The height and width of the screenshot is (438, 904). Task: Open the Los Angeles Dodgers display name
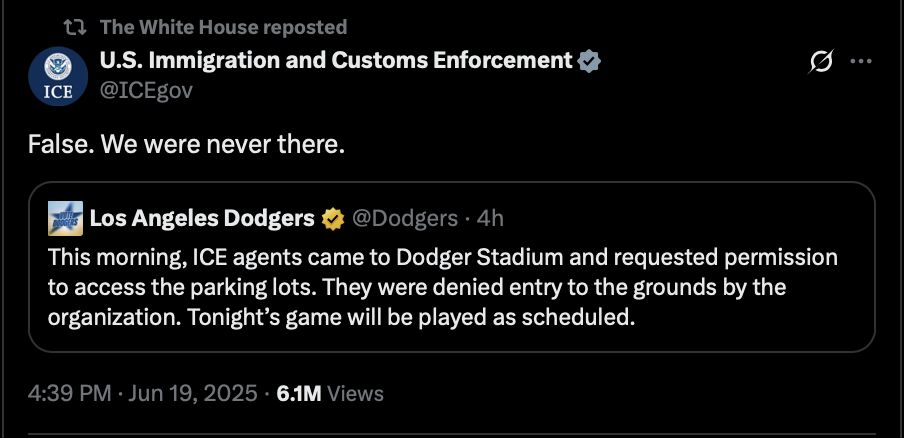(x=202, y=218)
